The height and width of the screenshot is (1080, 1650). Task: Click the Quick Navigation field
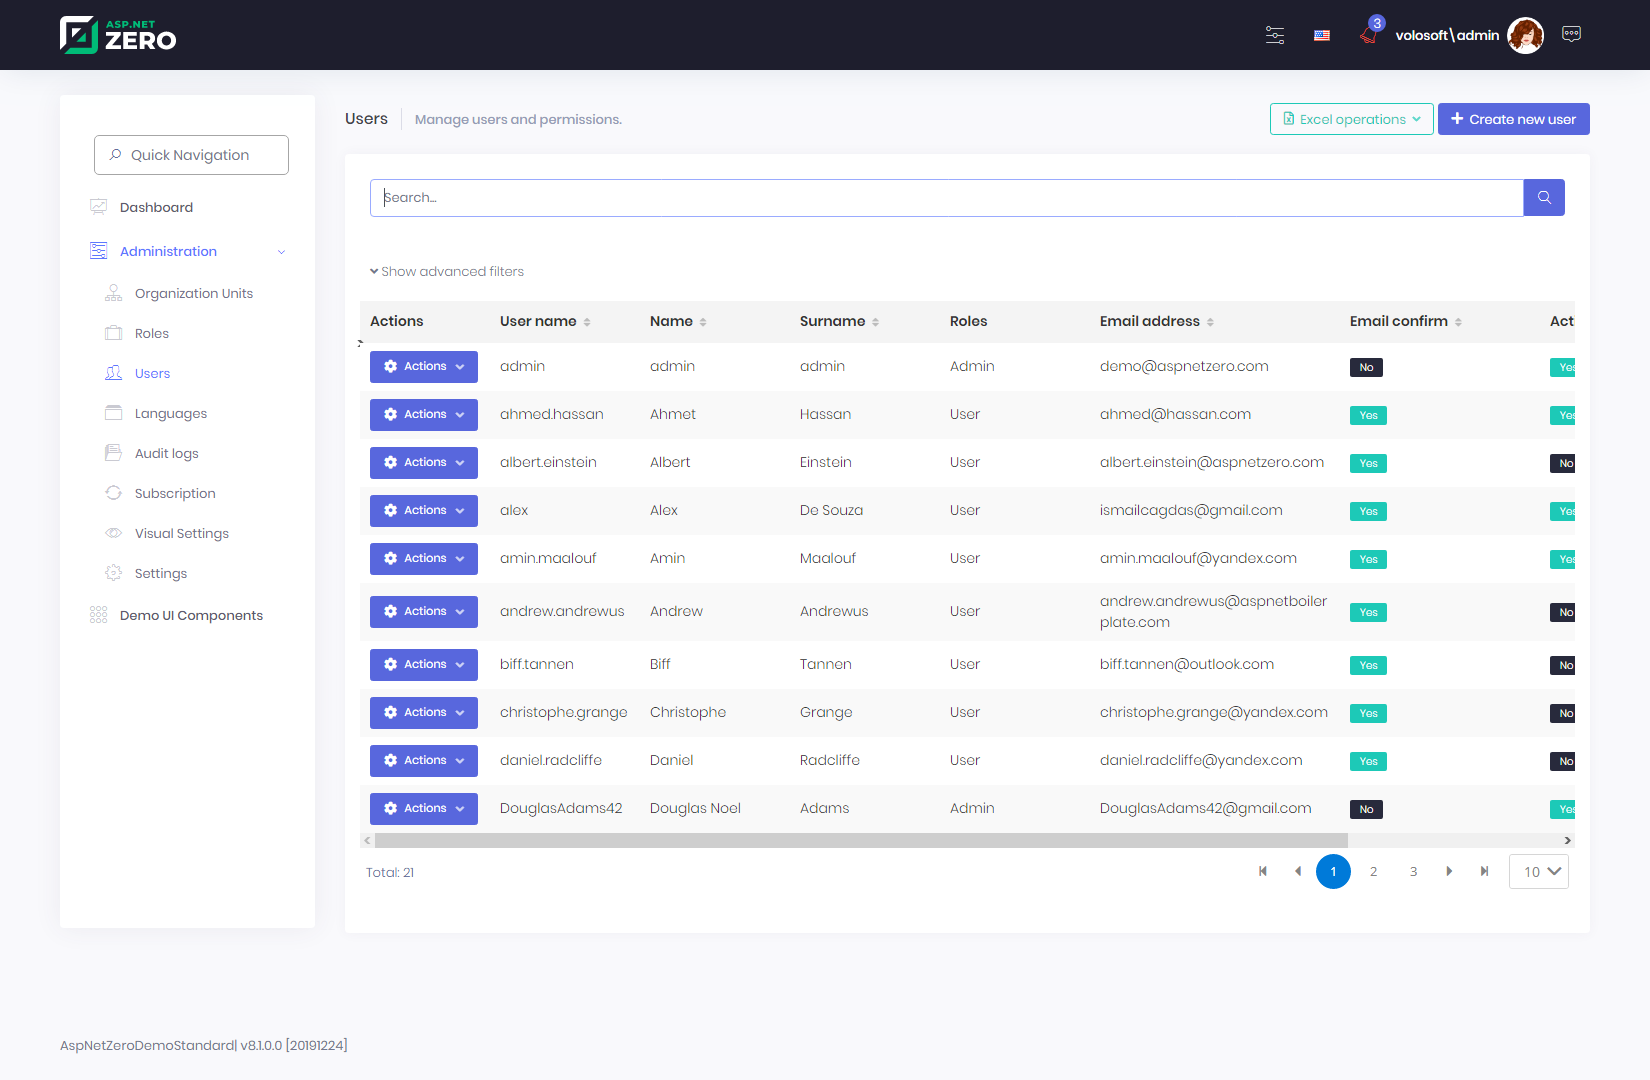(191, 155)
